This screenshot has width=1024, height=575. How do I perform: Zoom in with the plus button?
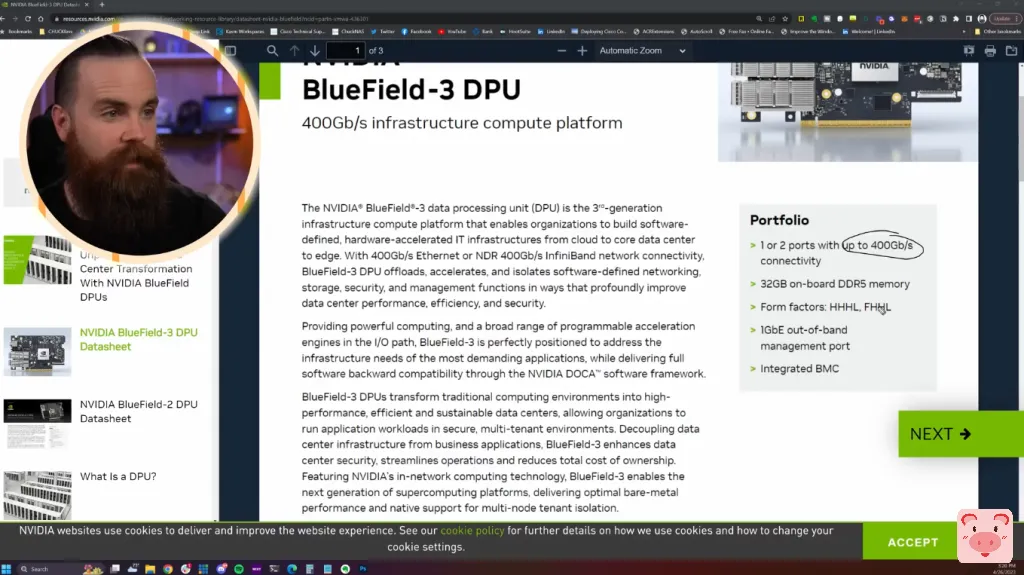pyautogui.click(x=583, y=50)
